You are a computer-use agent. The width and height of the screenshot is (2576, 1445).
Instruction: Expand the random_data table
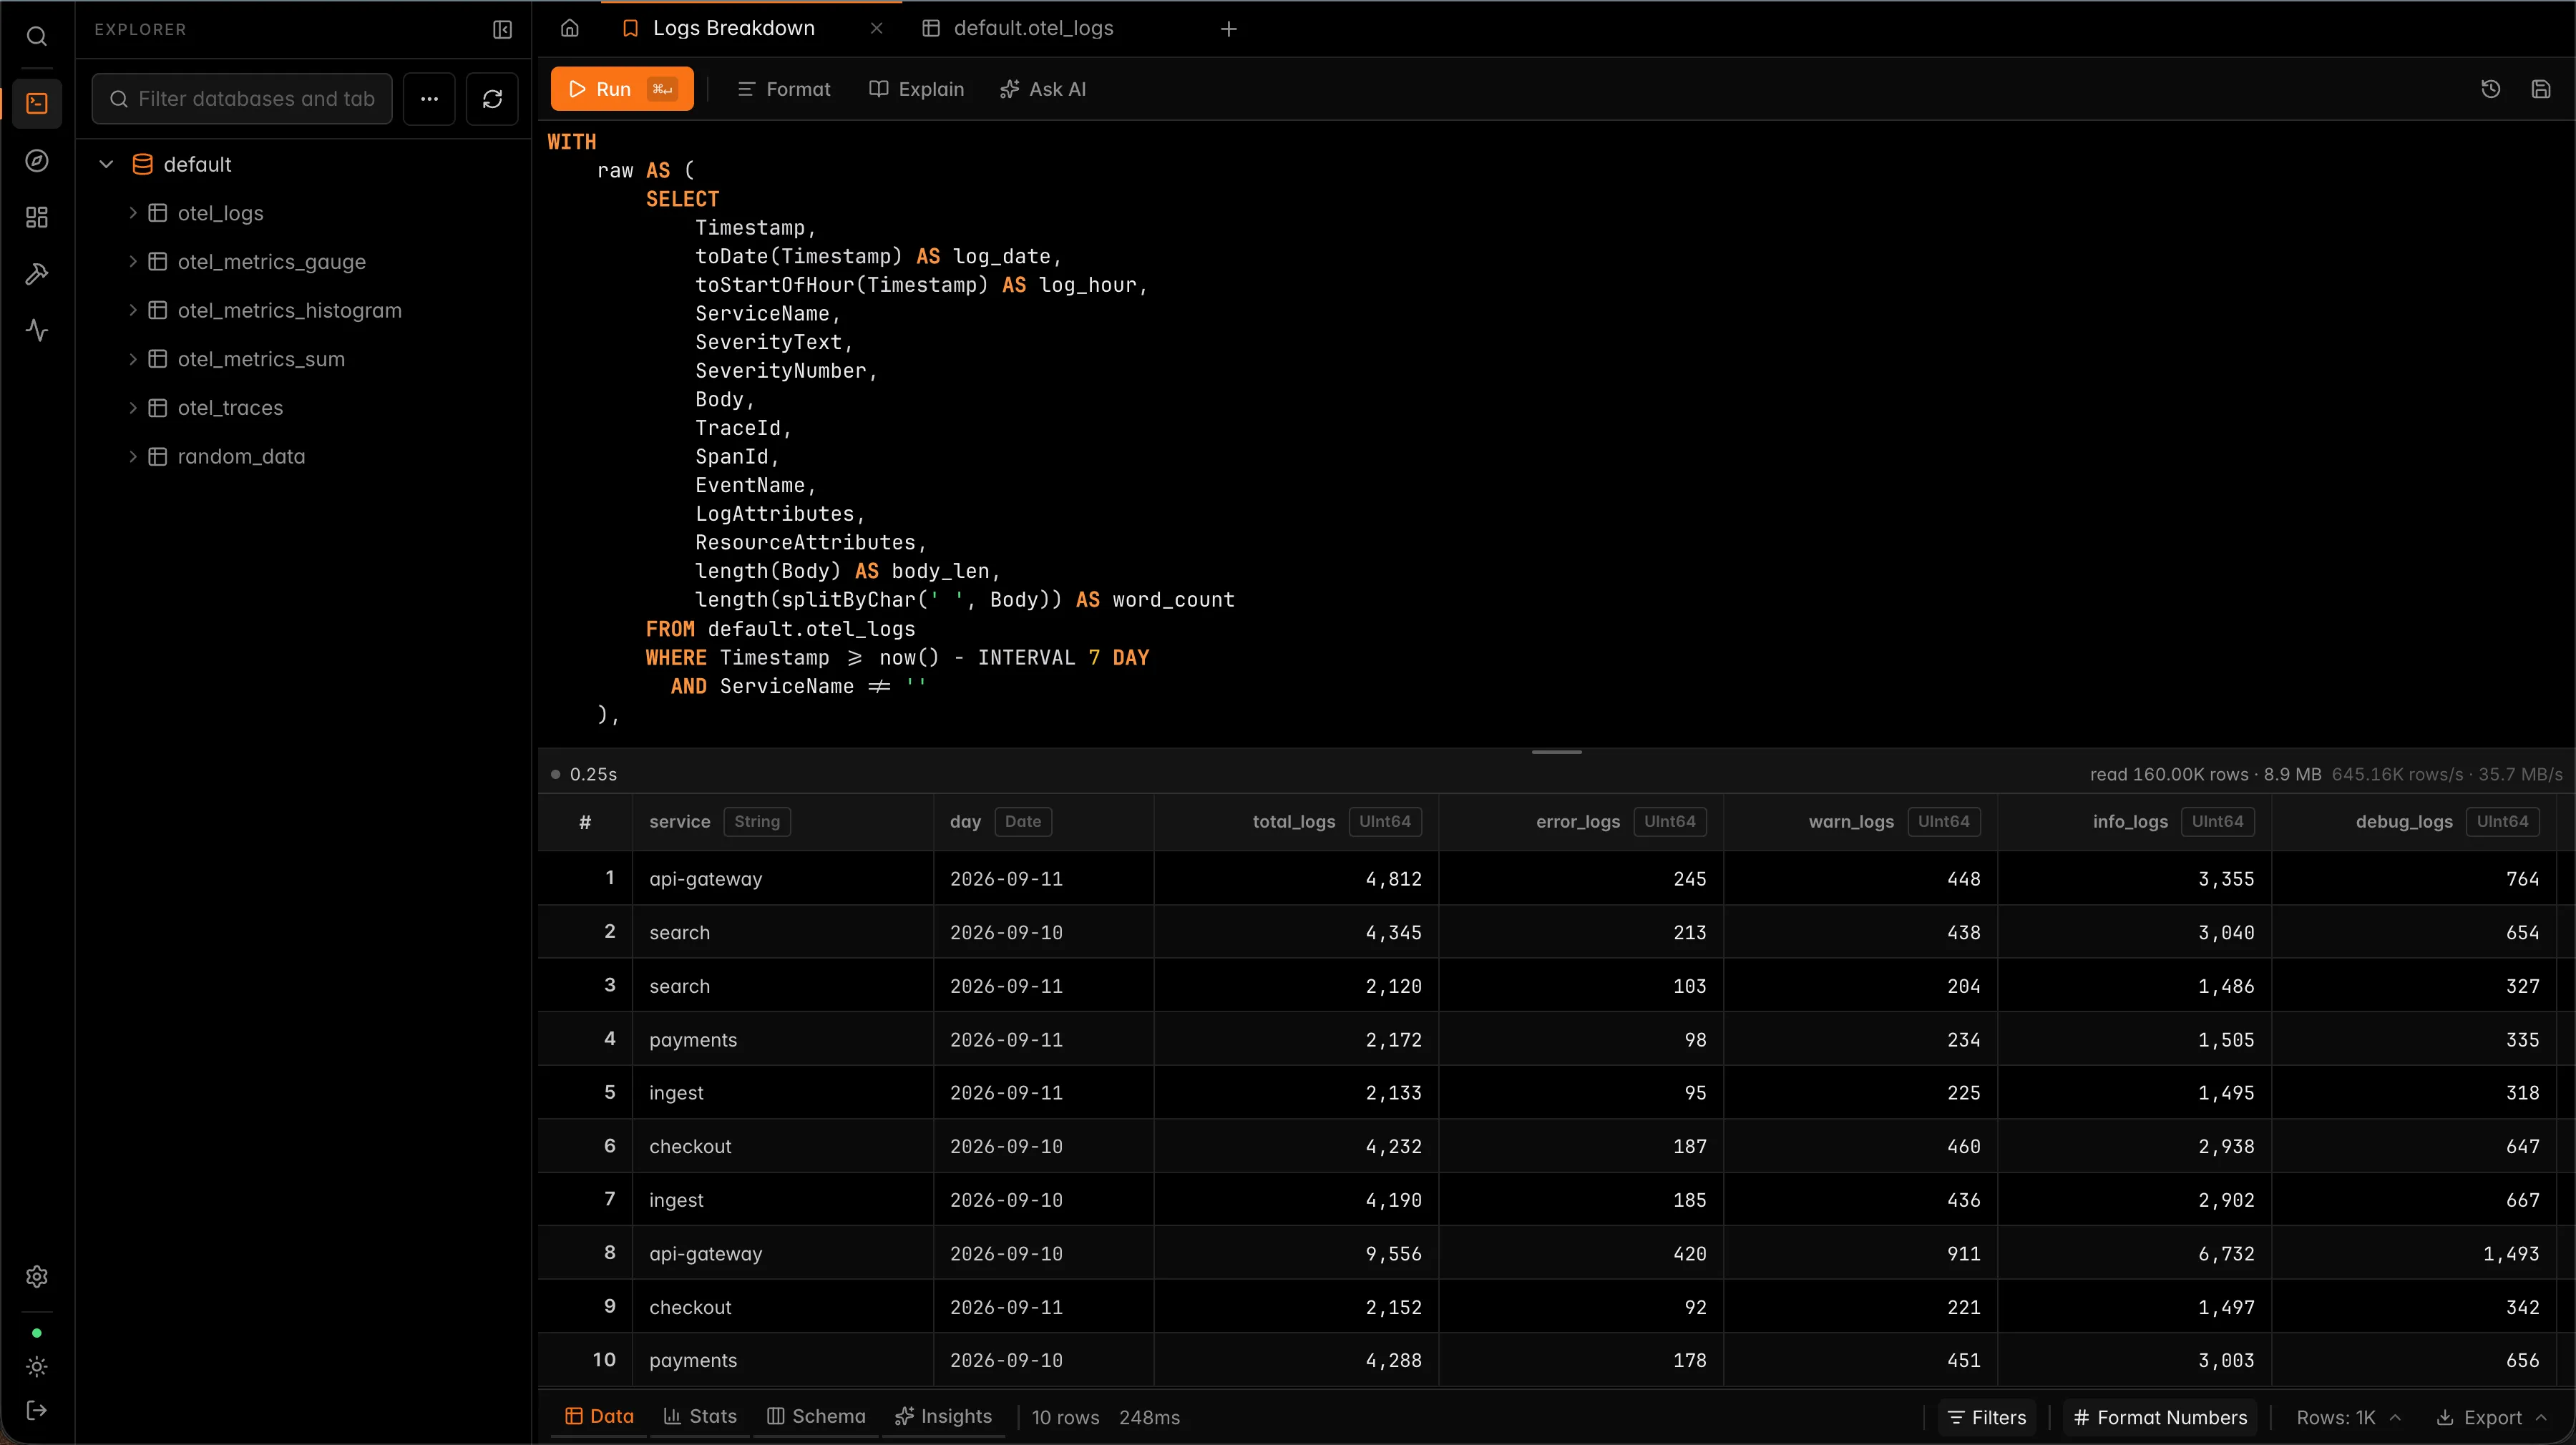132,456
